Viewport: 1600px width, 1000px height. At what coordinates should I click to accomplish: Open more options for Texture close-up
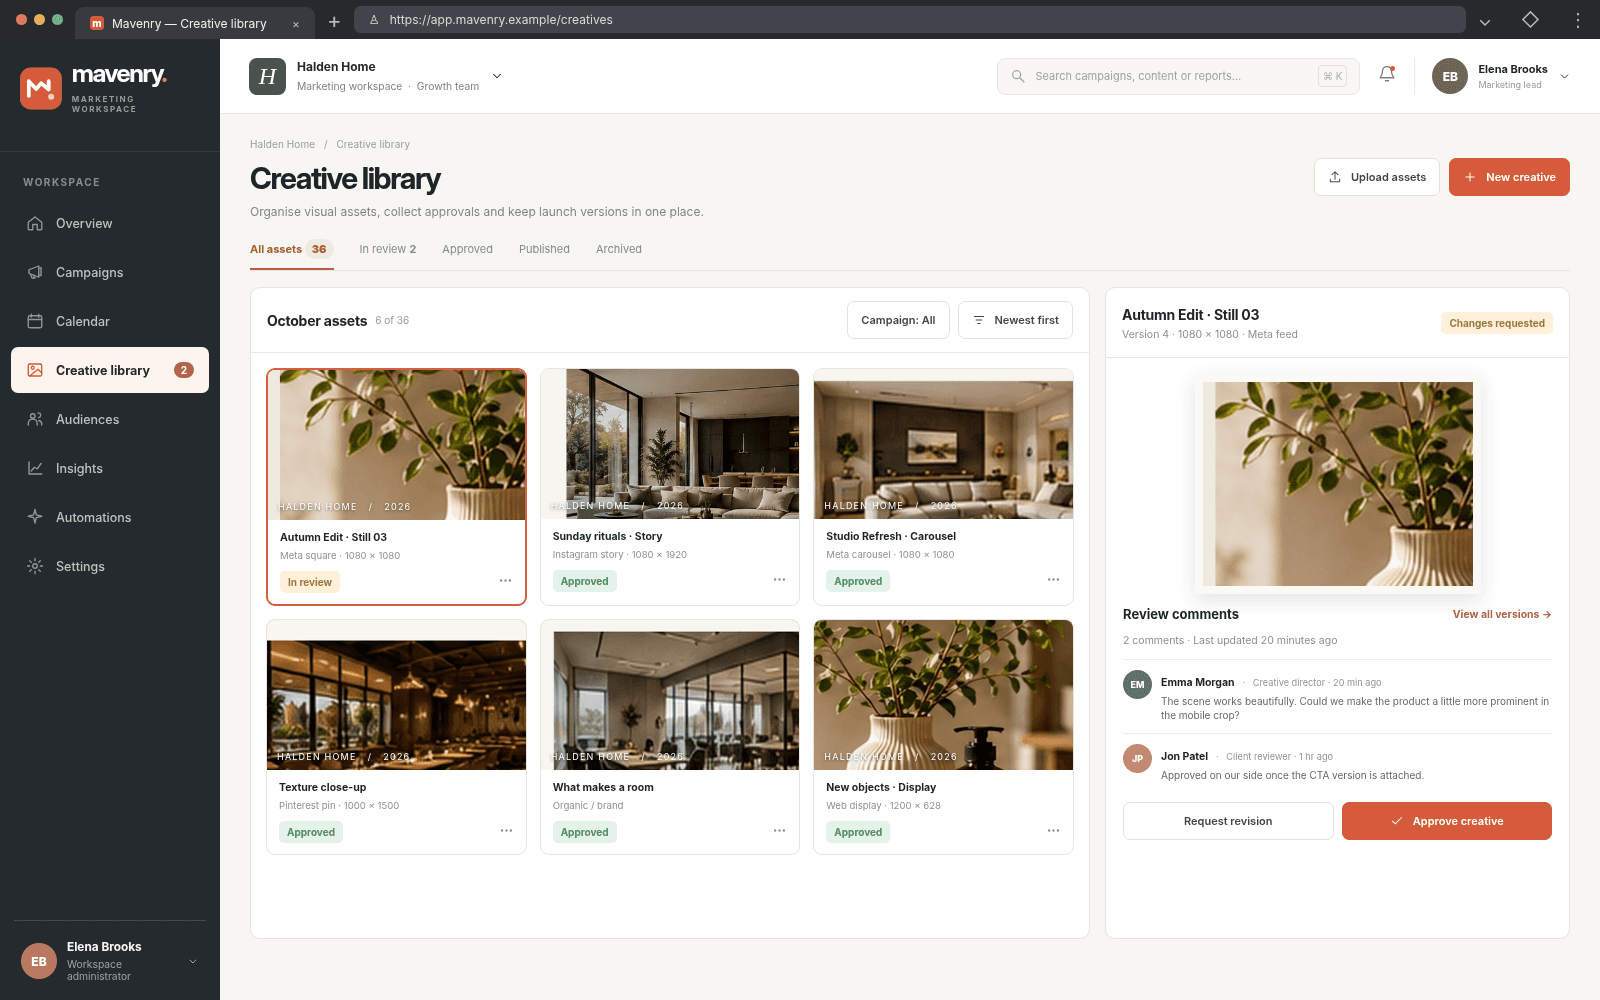click(x=506, y=831)
